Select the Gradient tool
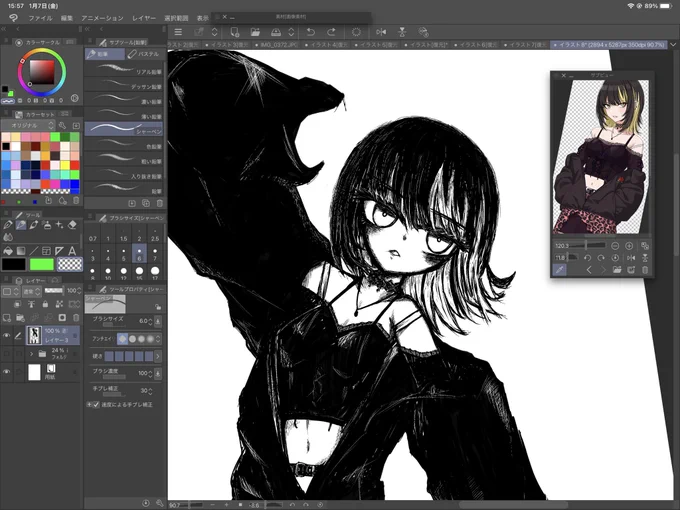This screenshot has height=510, width=680. [x=21, y=251]
